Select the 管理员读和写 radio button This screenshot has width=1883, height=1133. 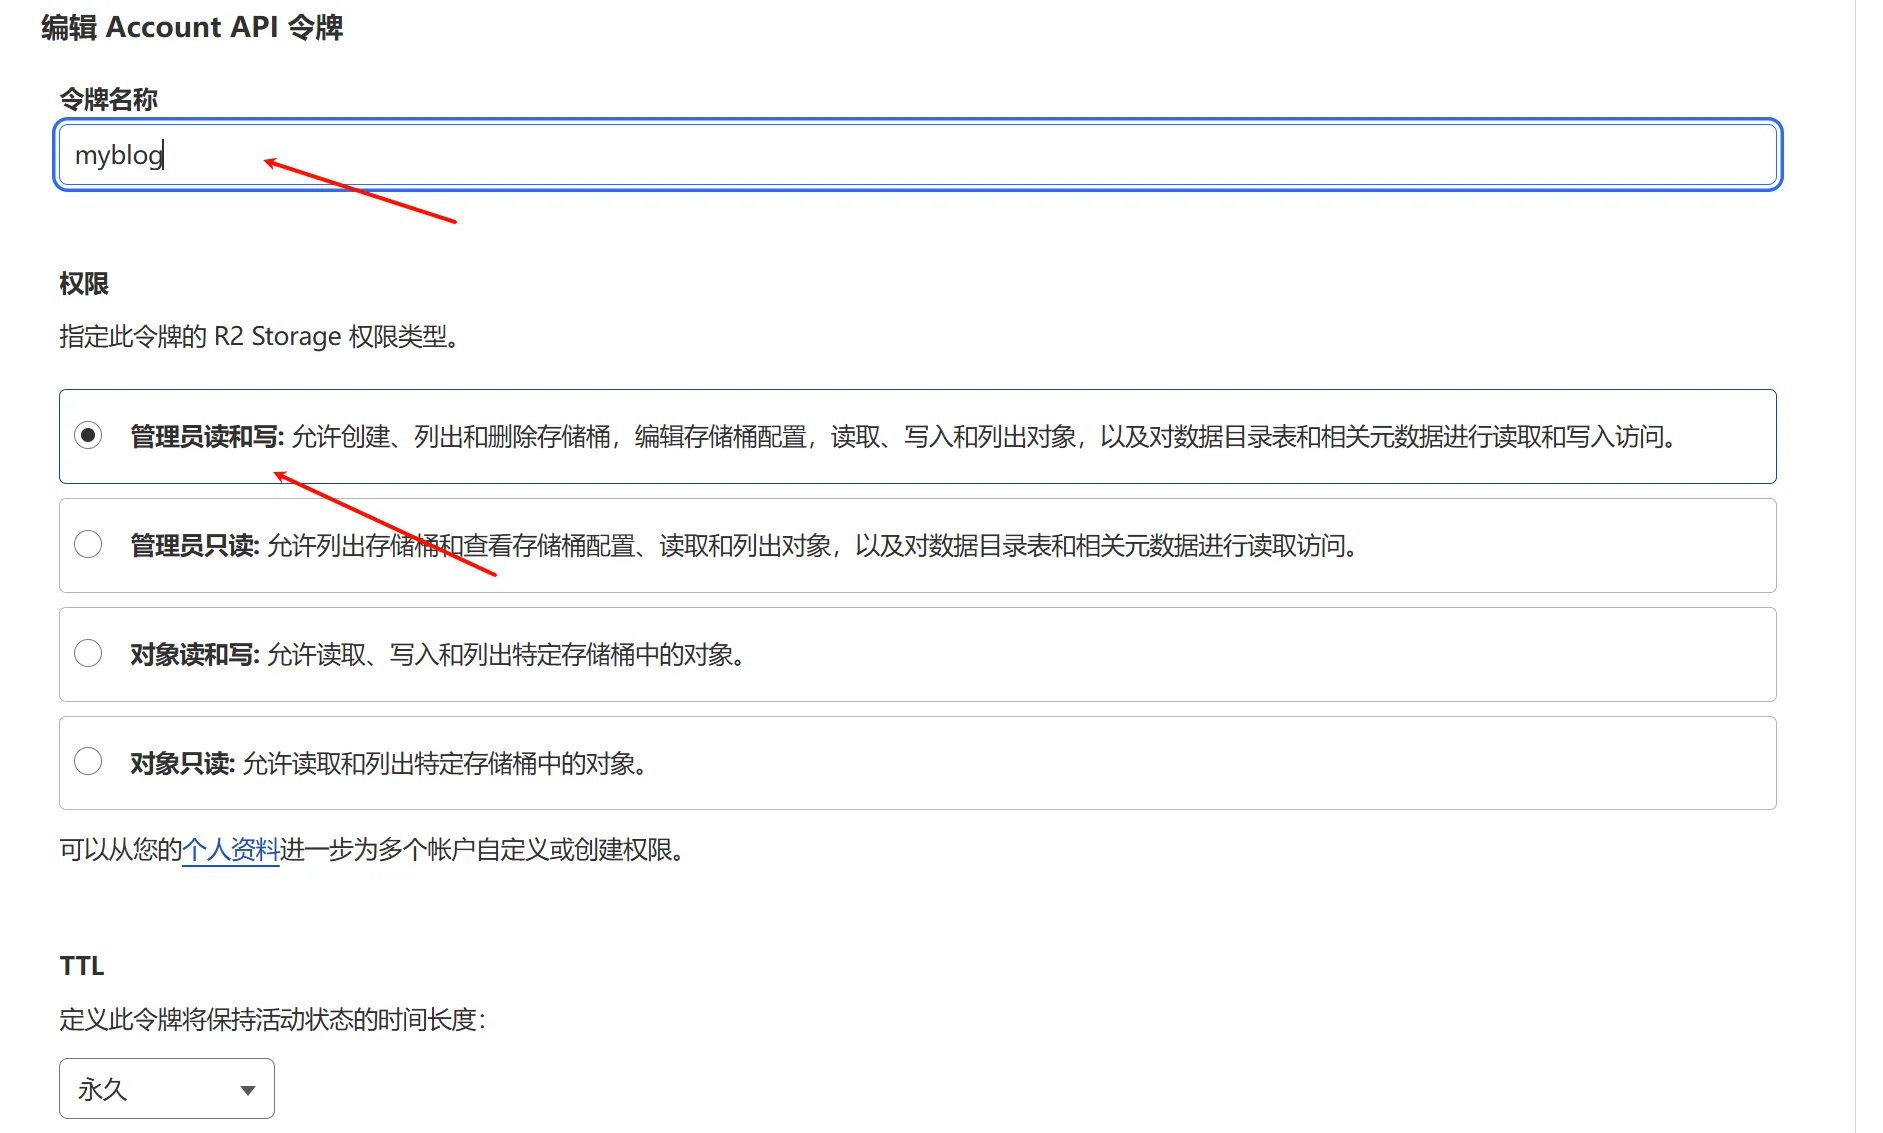point(88,435)
